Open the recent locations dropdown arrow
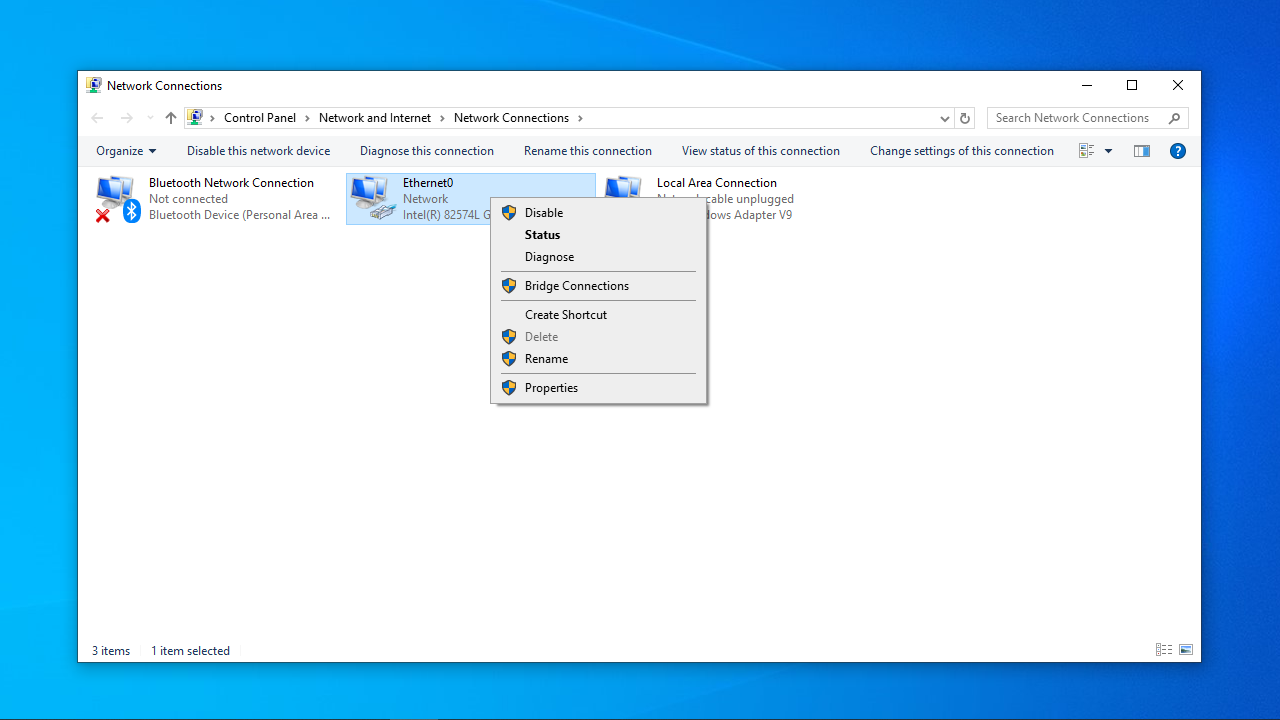The height and width of the screenshot is (720, 1280). coord(150,118)
